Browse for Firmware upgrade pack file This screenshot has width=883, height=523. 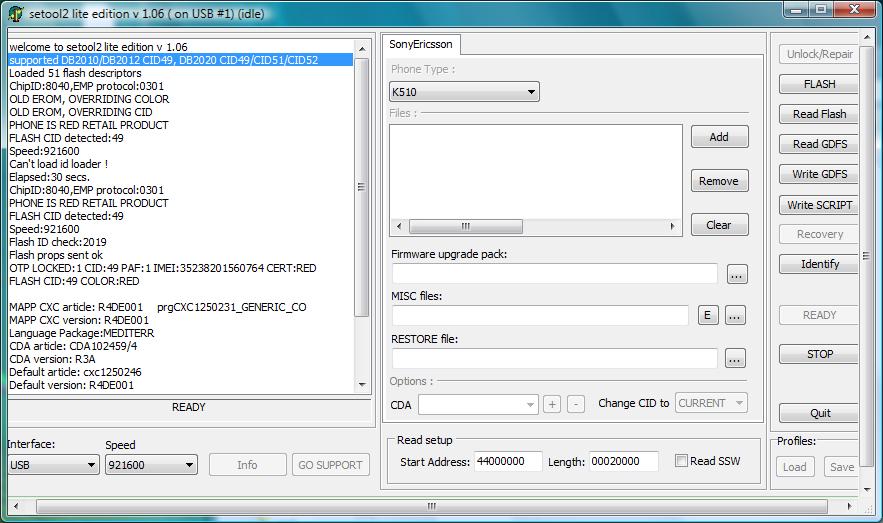coord(737,274)
